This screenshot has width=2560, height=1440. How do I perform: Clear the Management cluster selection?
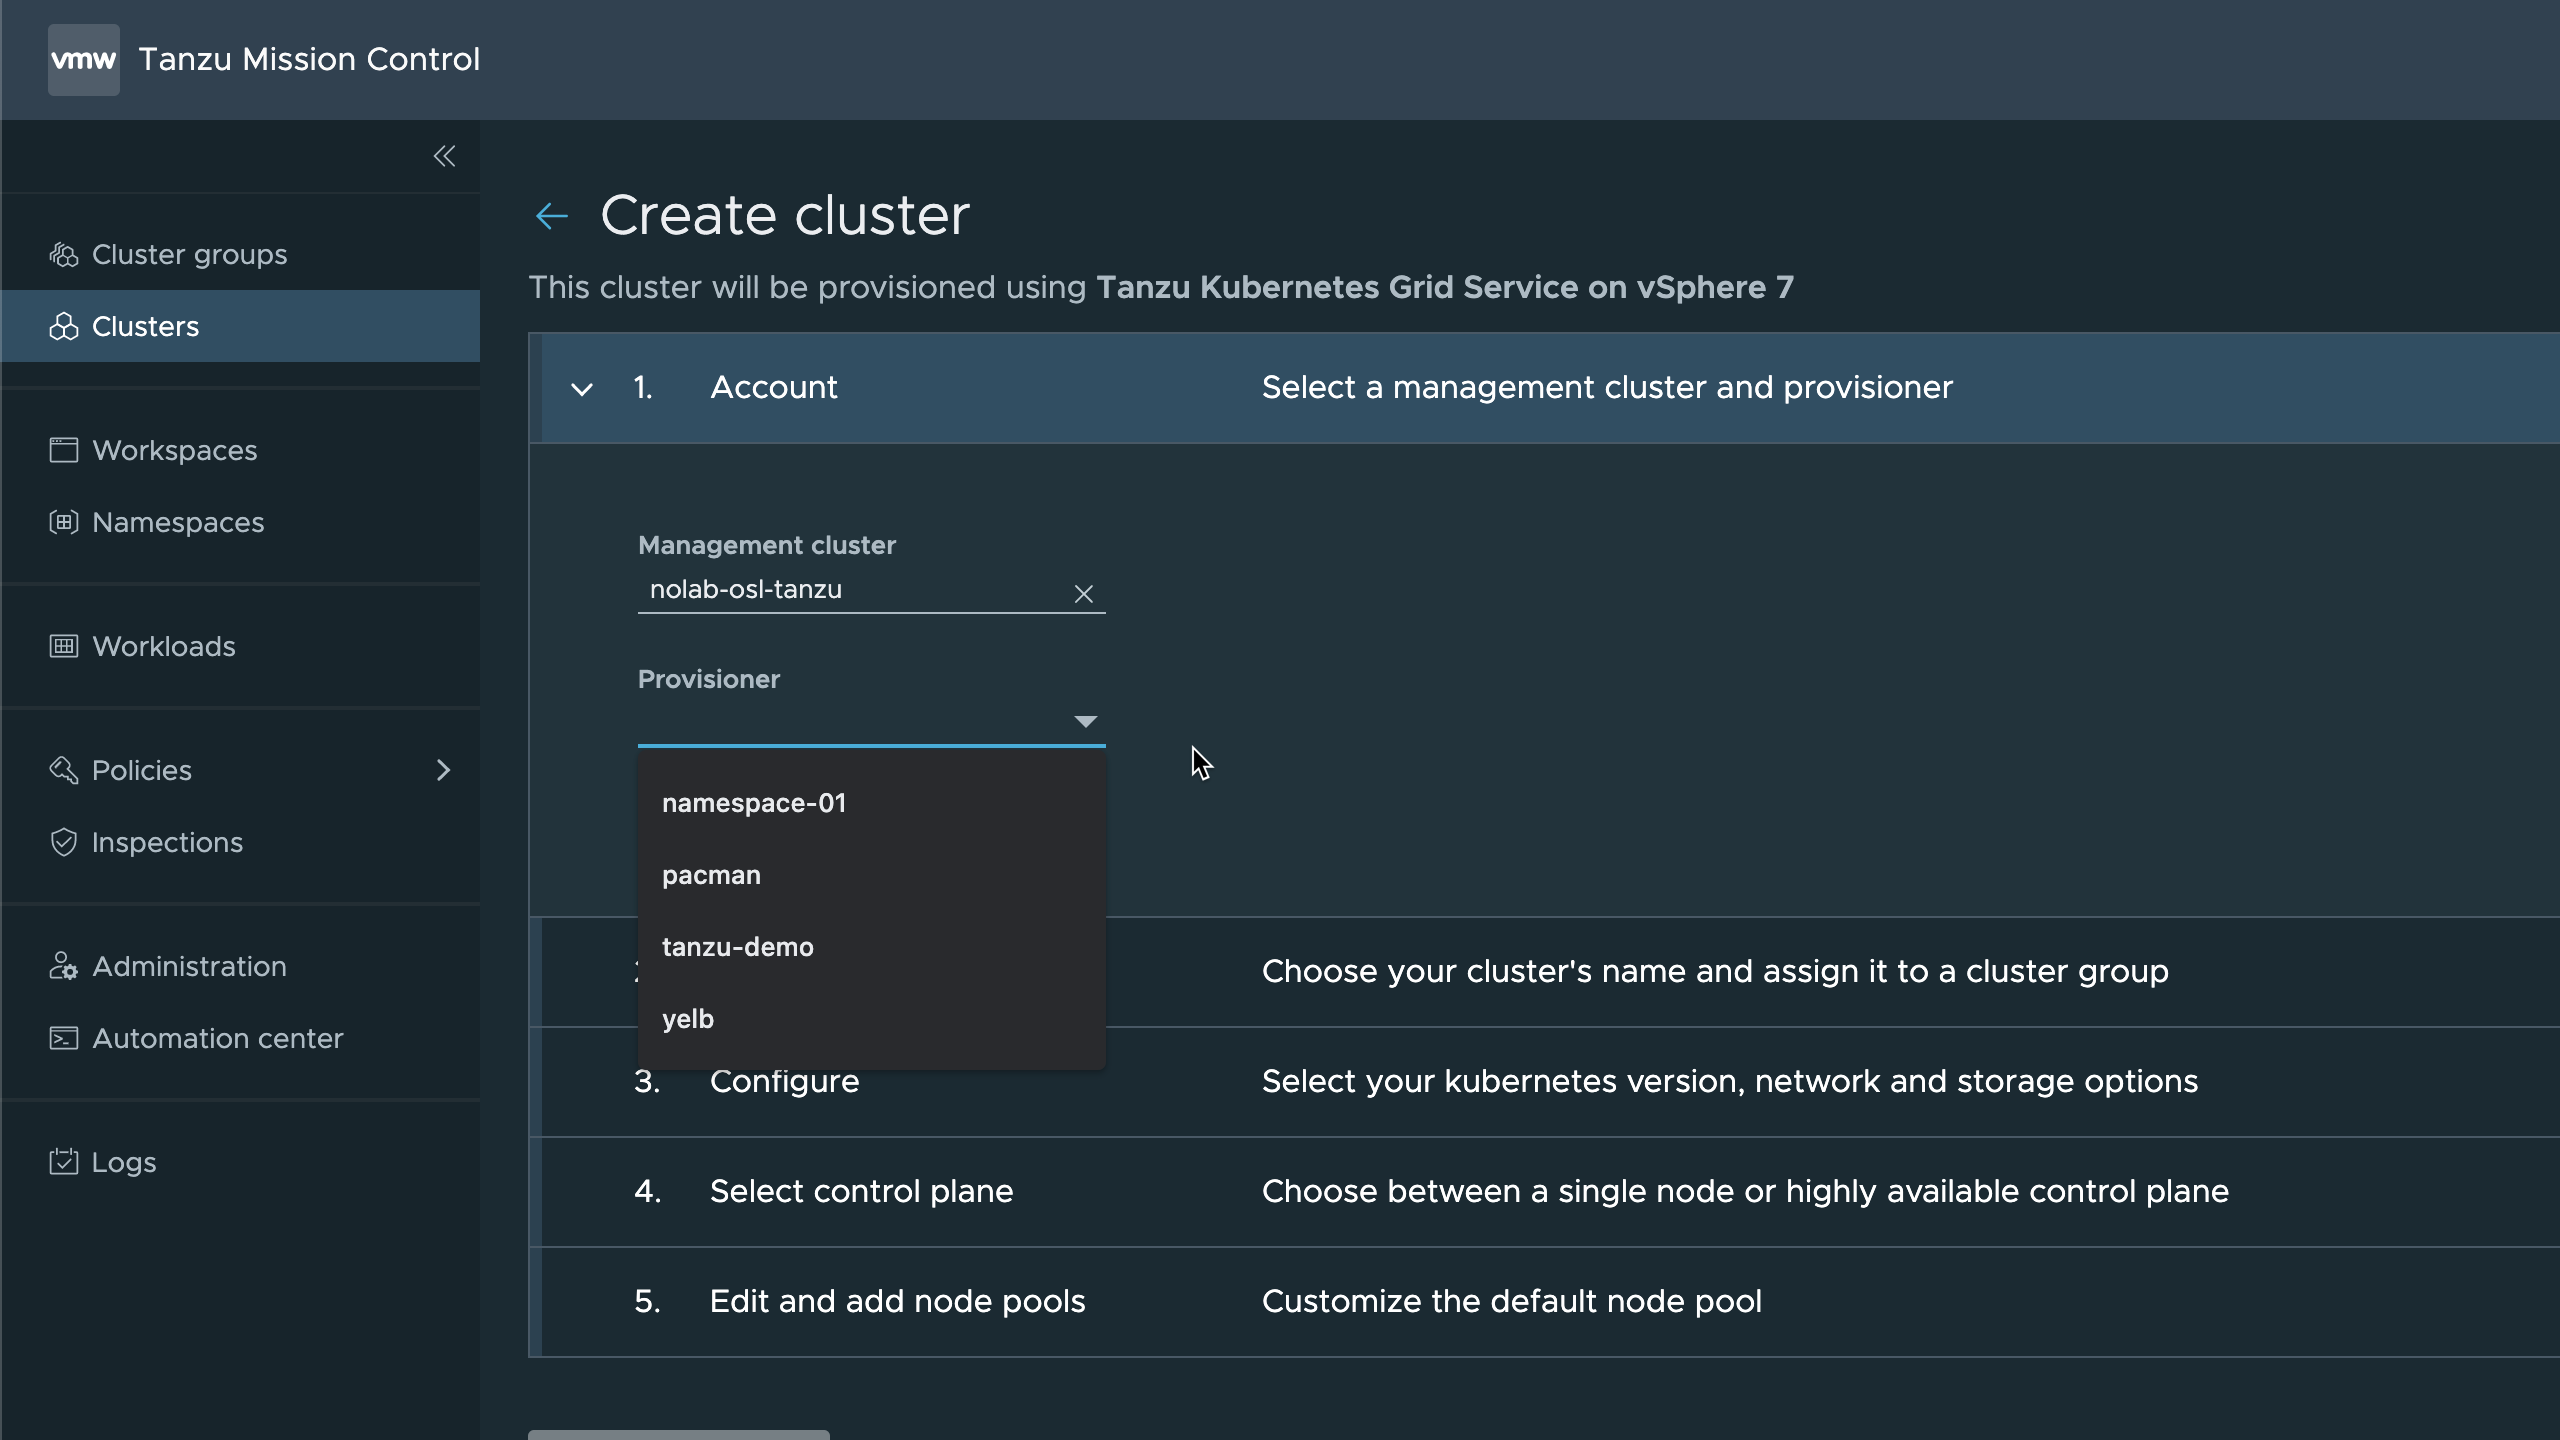coord(1083,594)
